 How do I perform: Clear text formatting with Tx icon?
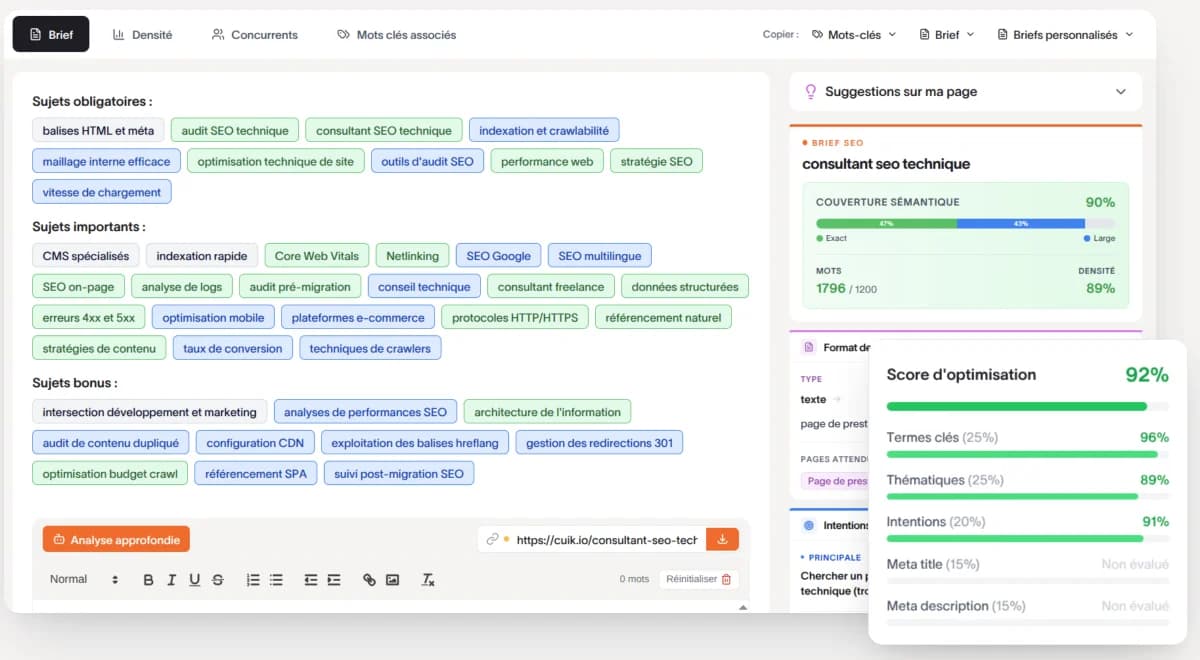tap(428, 579)
